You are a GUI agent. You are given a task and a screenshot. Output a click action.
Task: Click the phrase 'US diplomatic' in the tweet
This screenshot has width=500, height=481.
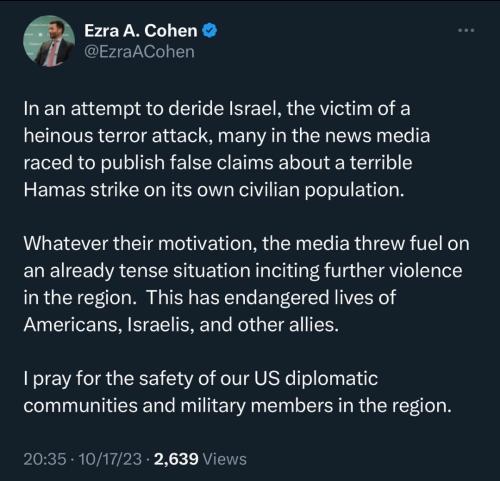point(316,379)
